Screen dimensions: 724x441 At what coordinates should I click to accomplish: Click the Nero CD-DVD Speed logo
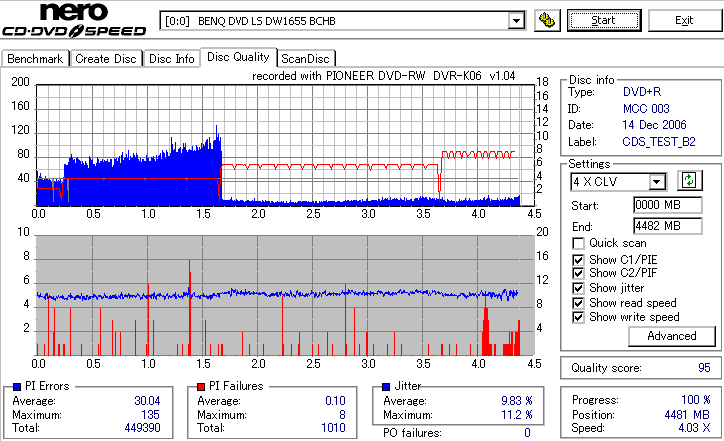(74, 20)
